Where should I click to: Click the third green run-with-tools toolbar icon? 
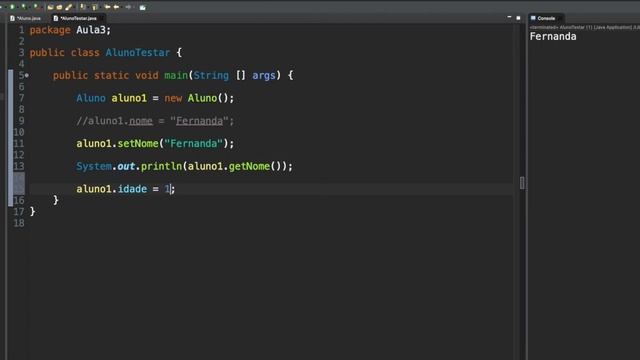(36, 7)
